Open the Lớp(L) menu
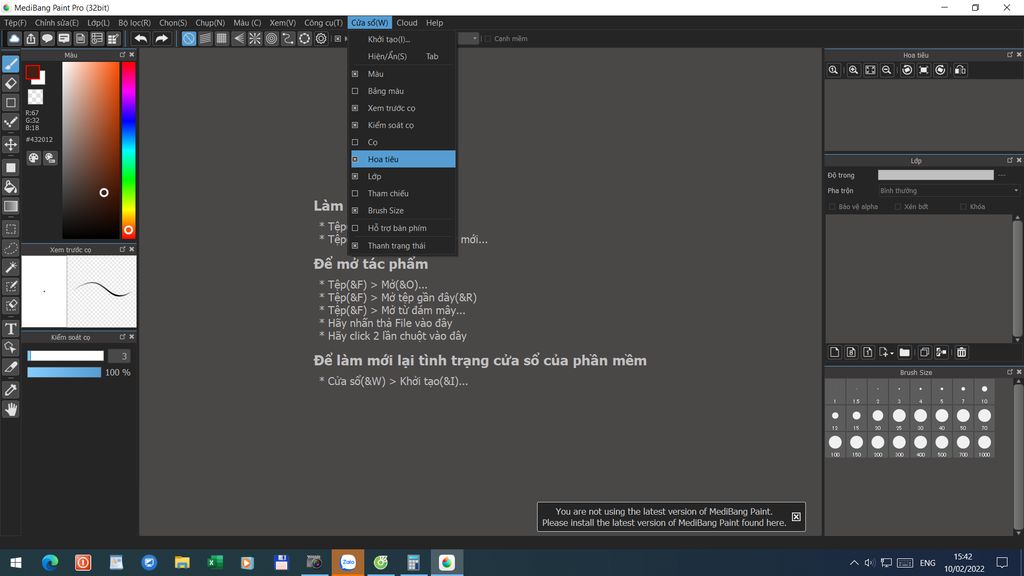Viewport: 1024px width, 576px height. click(99, 23)
